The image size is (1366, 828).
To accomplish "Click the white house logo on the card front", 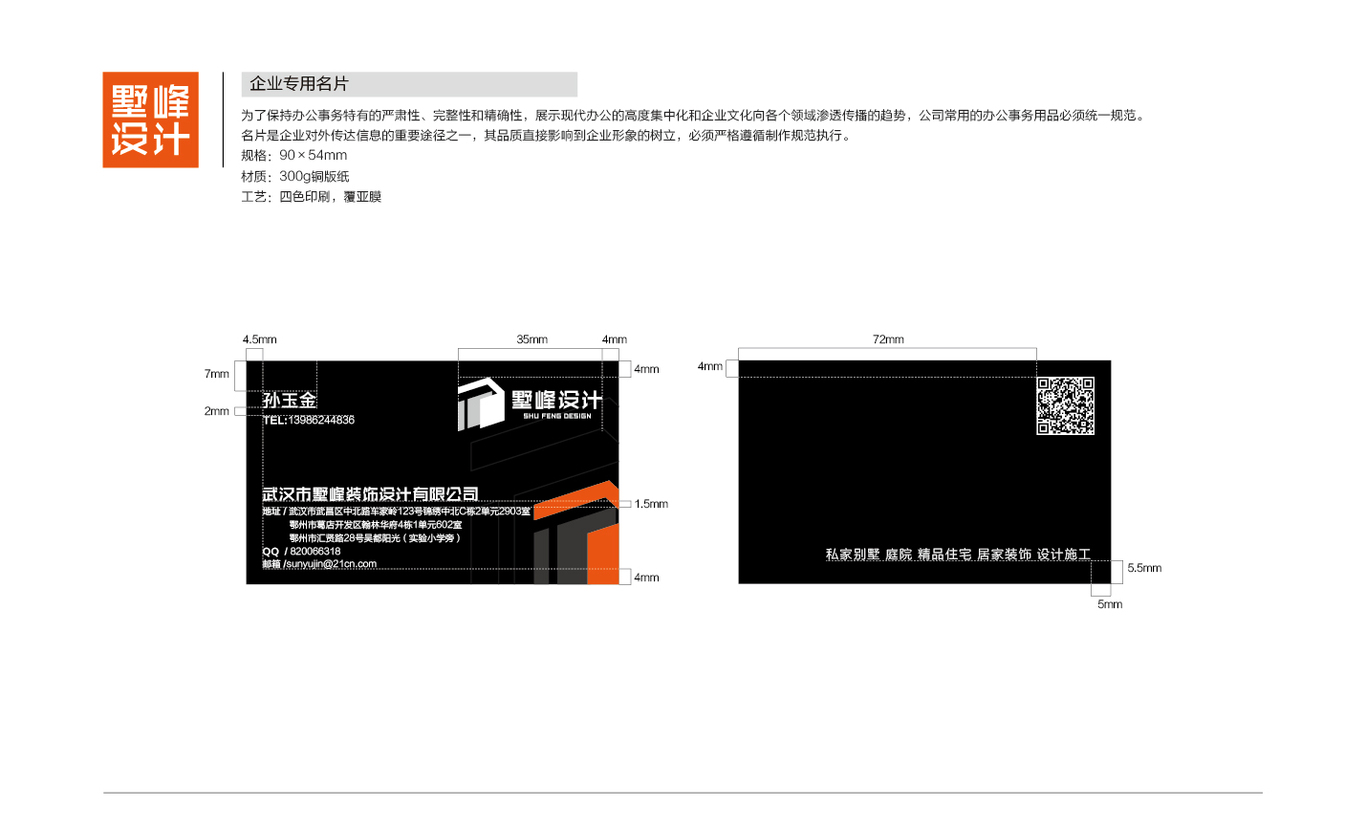I will 480,404.
